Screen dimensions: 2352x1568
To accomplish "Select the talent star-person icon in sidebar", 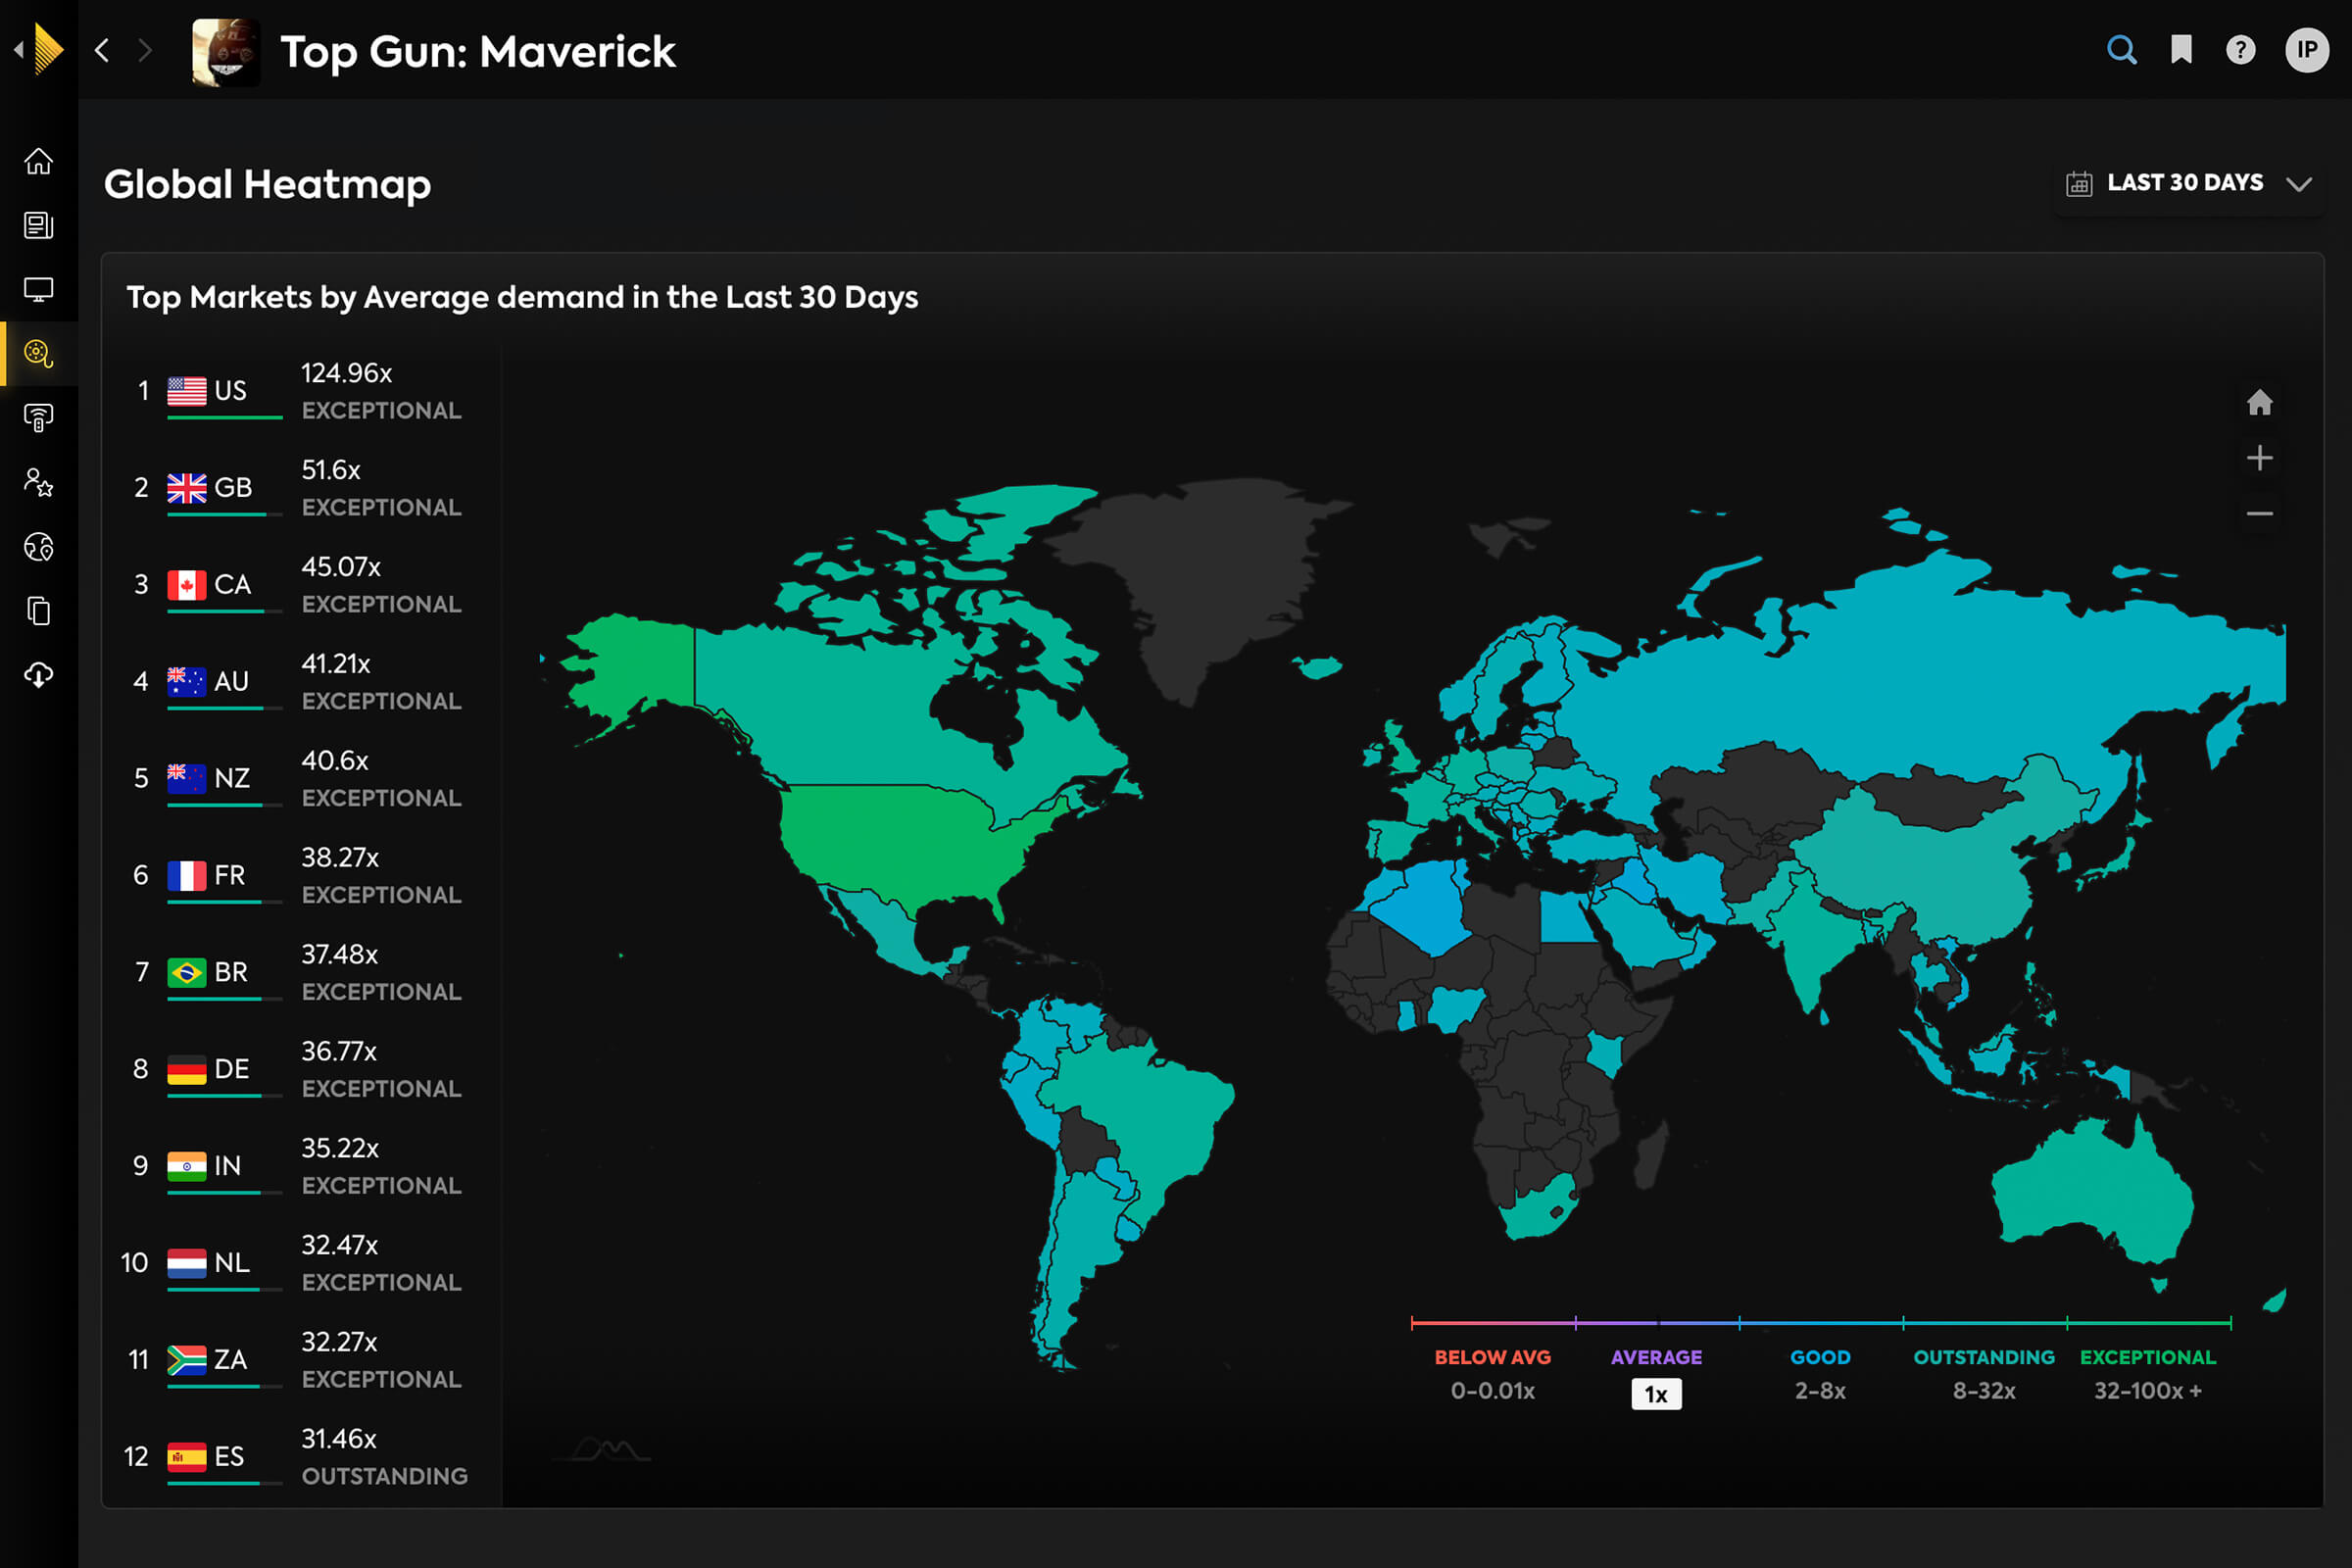I will 40,484.
